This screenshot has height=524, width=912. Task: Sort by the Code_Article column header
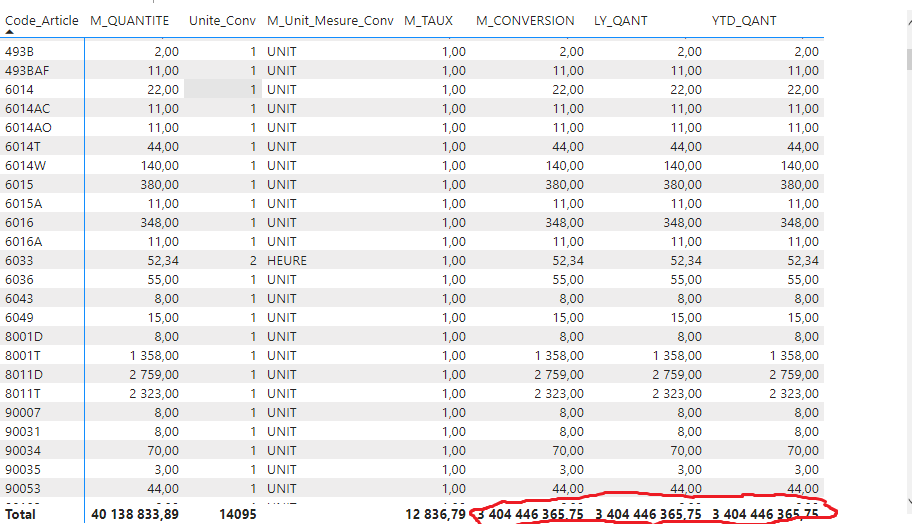tap(41, 20)
